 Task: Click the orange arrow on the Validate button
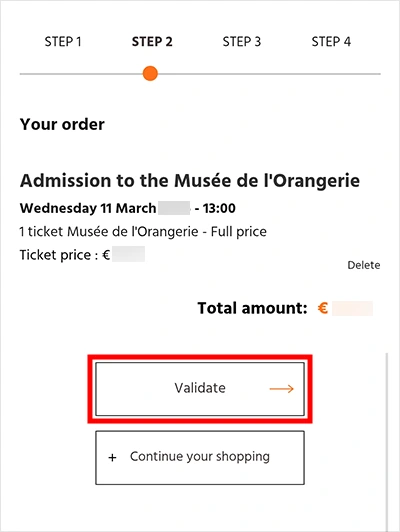tap(282, 388)
